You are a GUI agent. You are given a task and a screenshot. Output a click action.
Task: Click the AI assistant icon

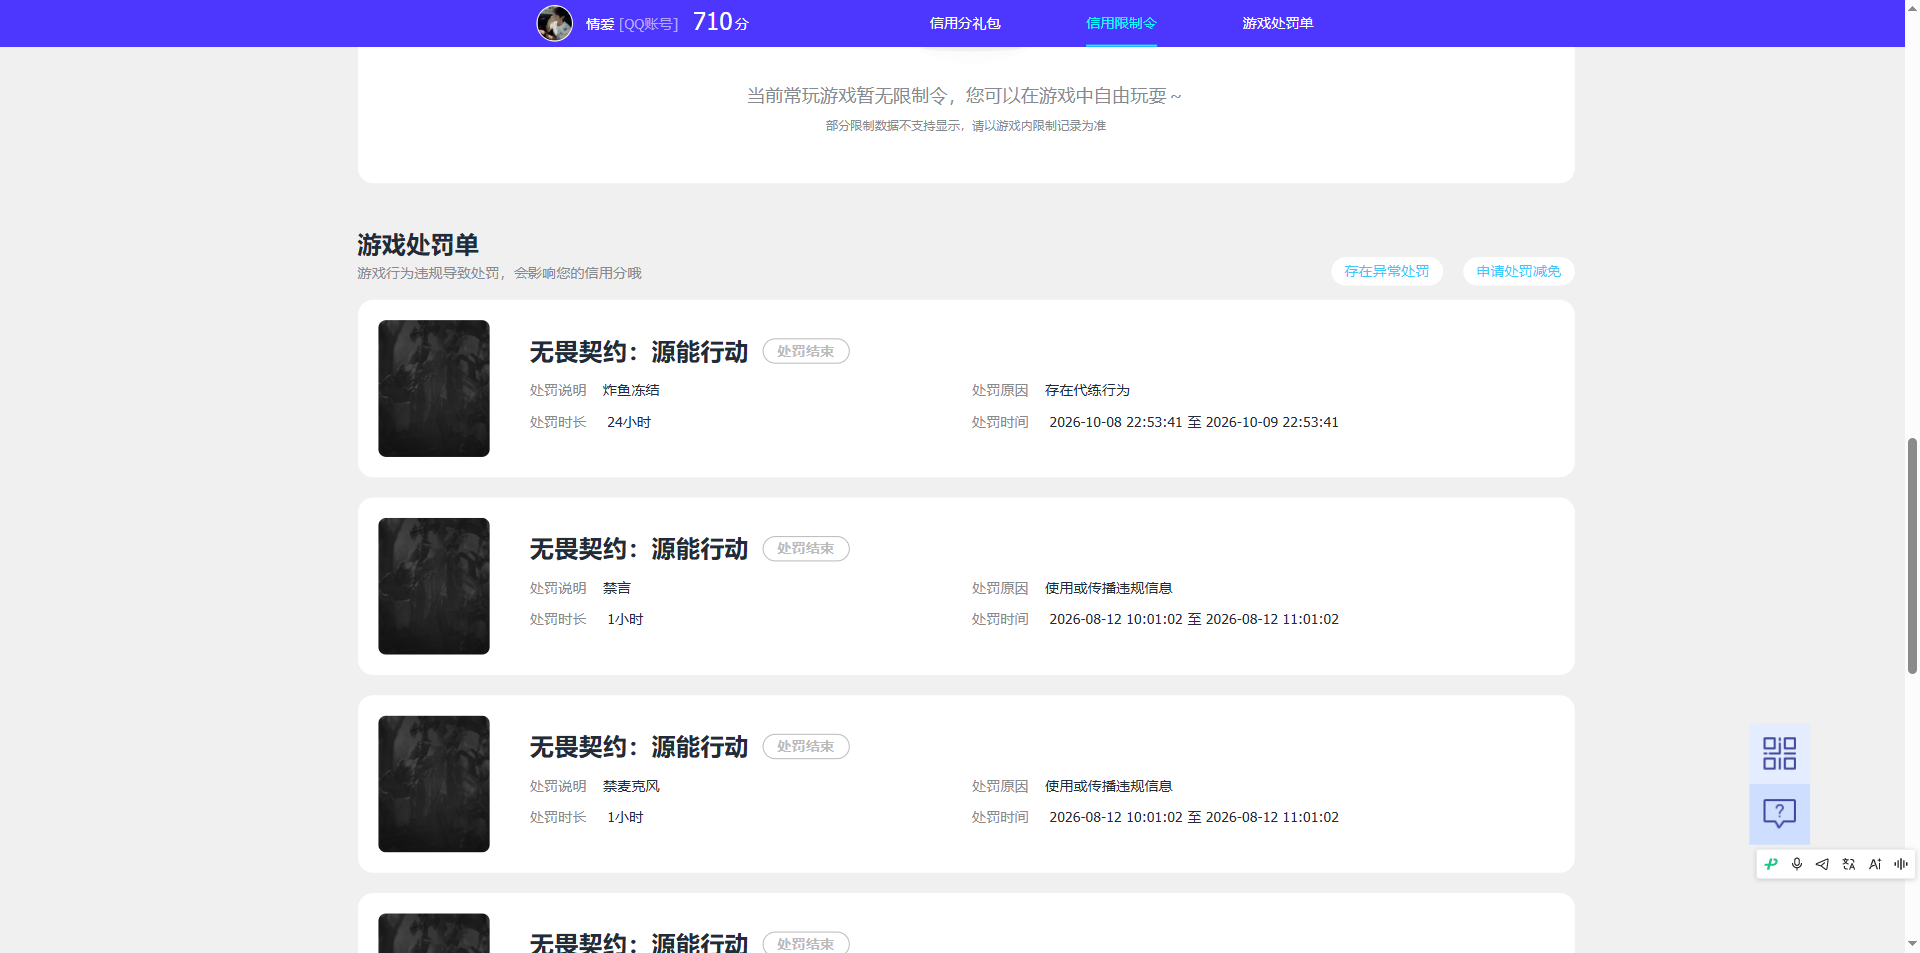pyautogui.click(x=1874, y=864)
